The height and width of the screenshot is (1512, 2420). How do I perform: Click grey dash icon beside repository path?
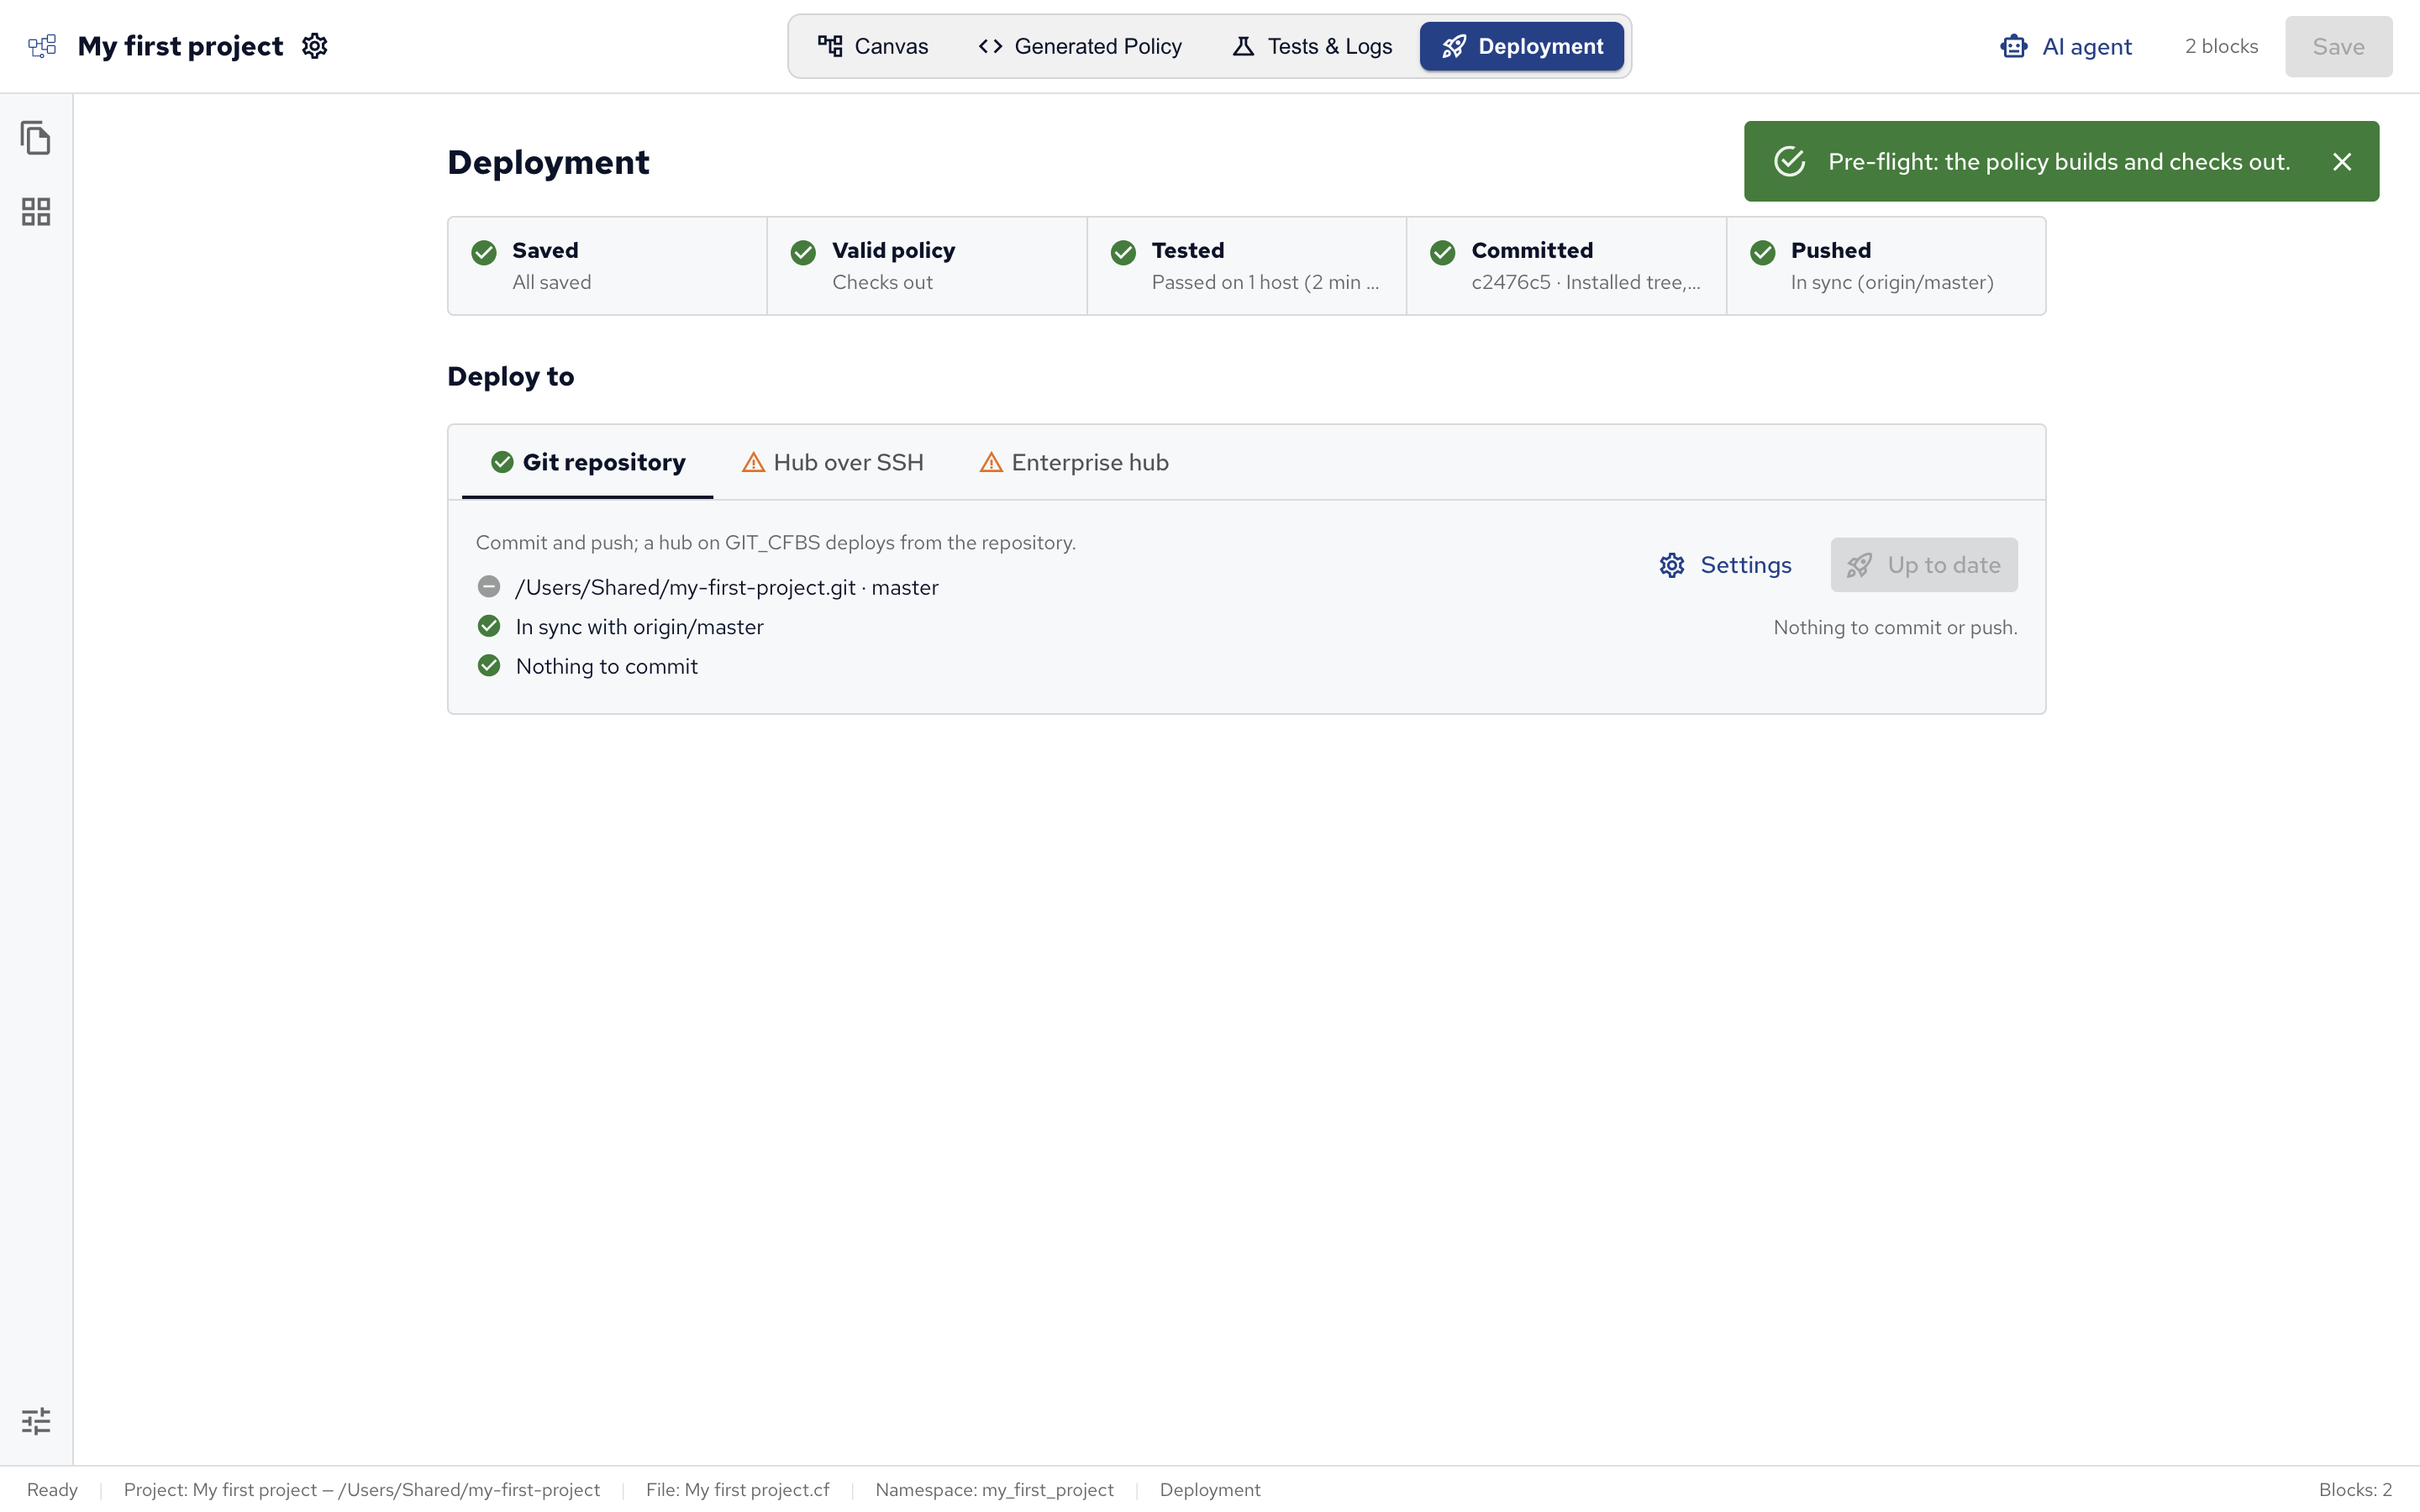tap(489, 586)
